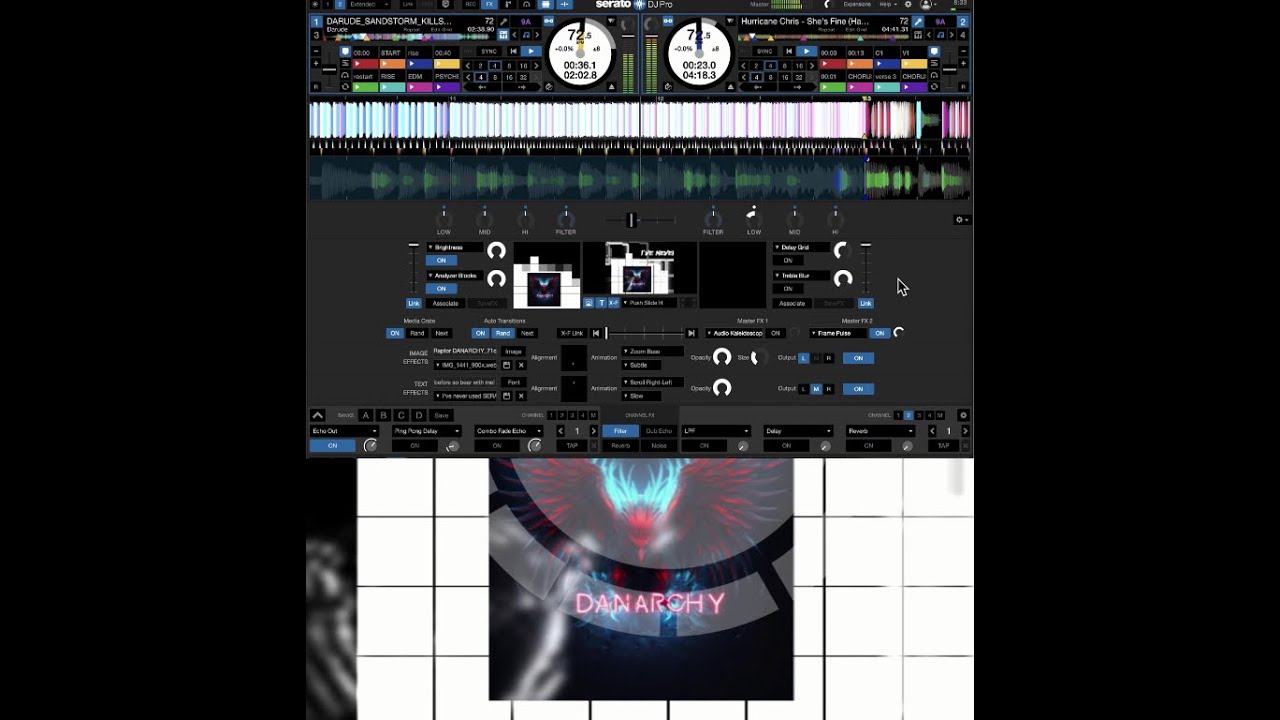Viewport: 1280px width, 720px height.
Task: Jump to previous track on left deck
Action: tap(513, 51)
